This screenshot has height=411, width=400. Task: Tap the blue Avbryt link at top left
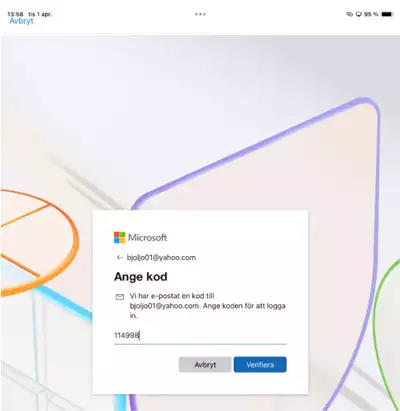pos(21,21)
